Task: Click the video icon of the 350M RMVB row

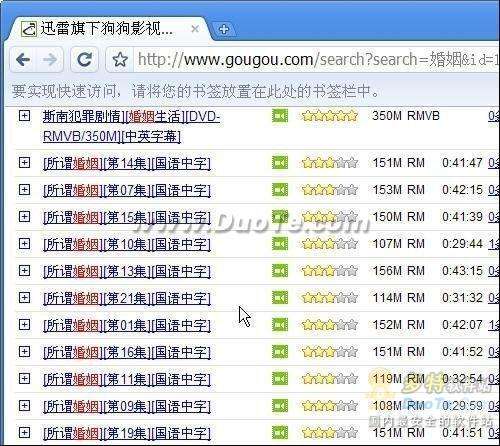Action: (280, 116)
